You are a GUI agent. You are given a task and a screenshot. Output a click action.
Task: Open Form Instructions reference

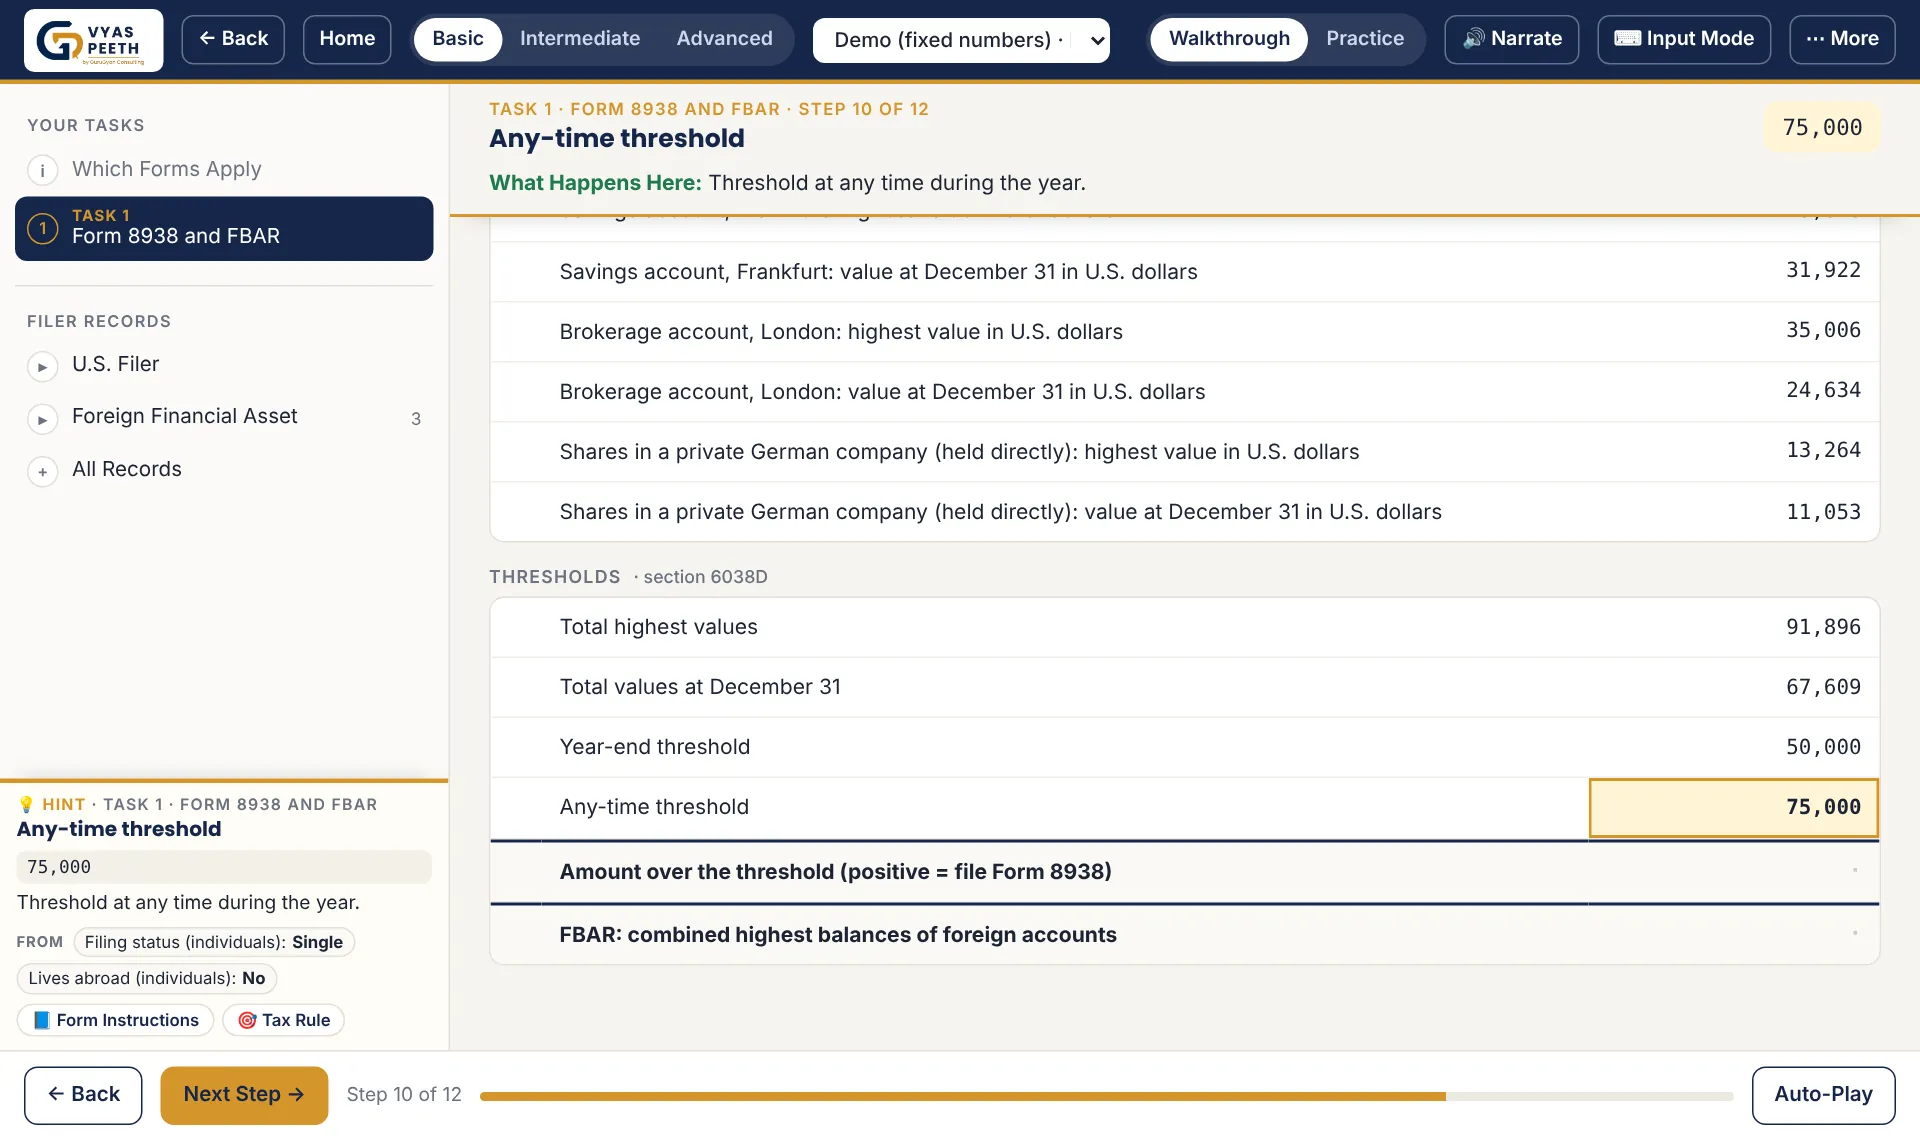116,1020
